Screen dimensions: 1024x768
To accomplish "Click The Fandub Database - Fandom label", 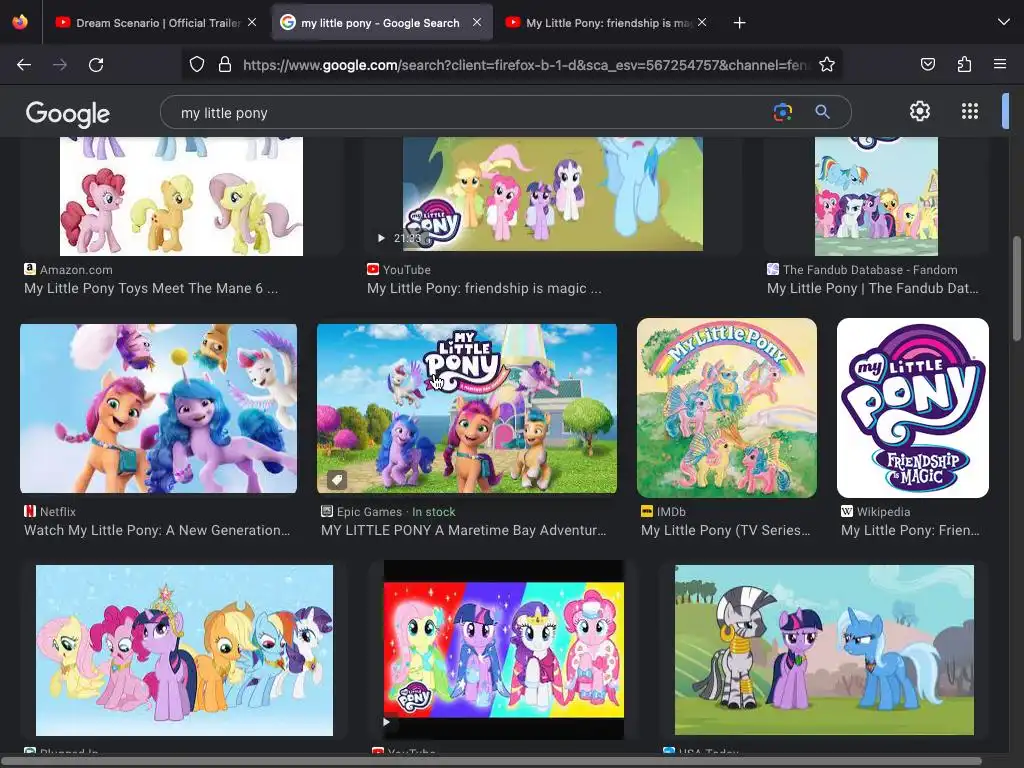I will 870,270.
